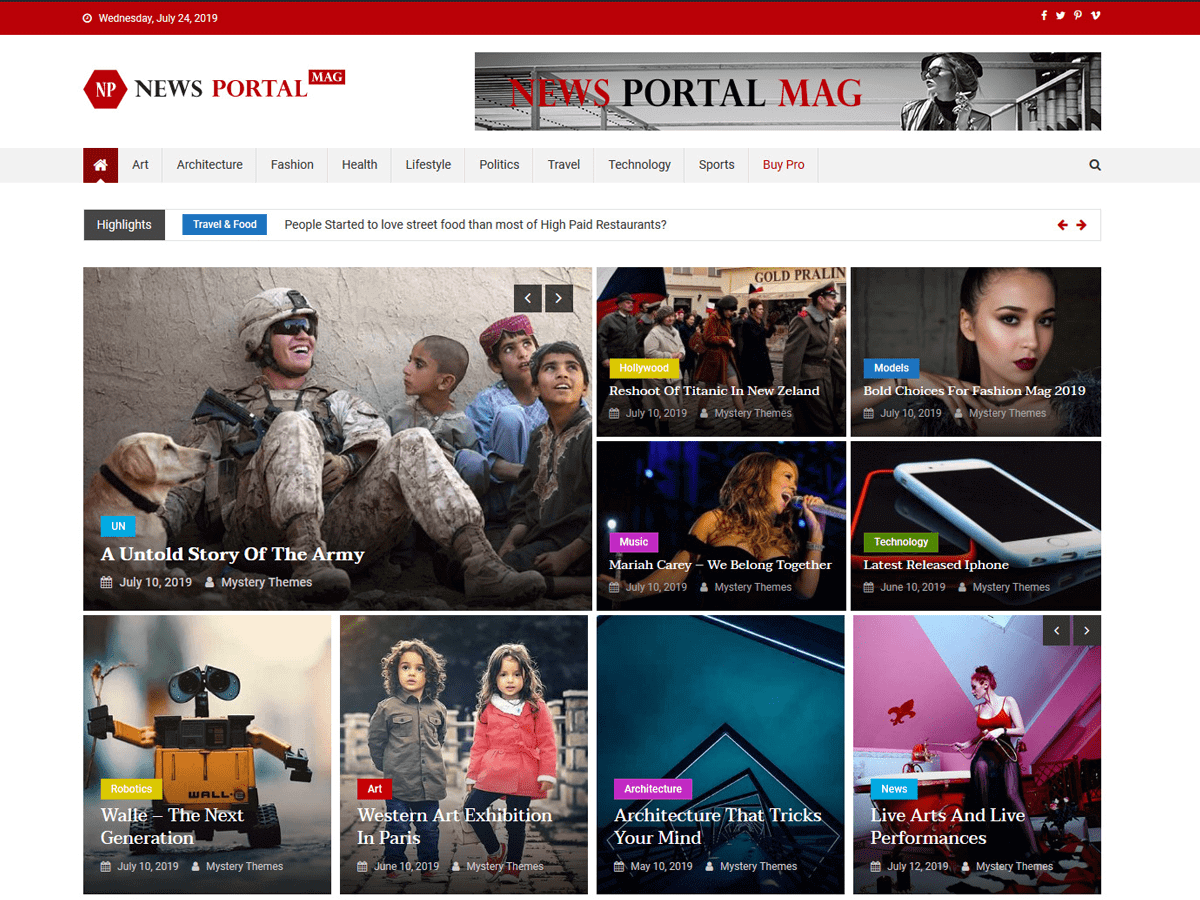Open the Facebook social icon
The image size is (1200, 900).
click(x=1044, y=16)
